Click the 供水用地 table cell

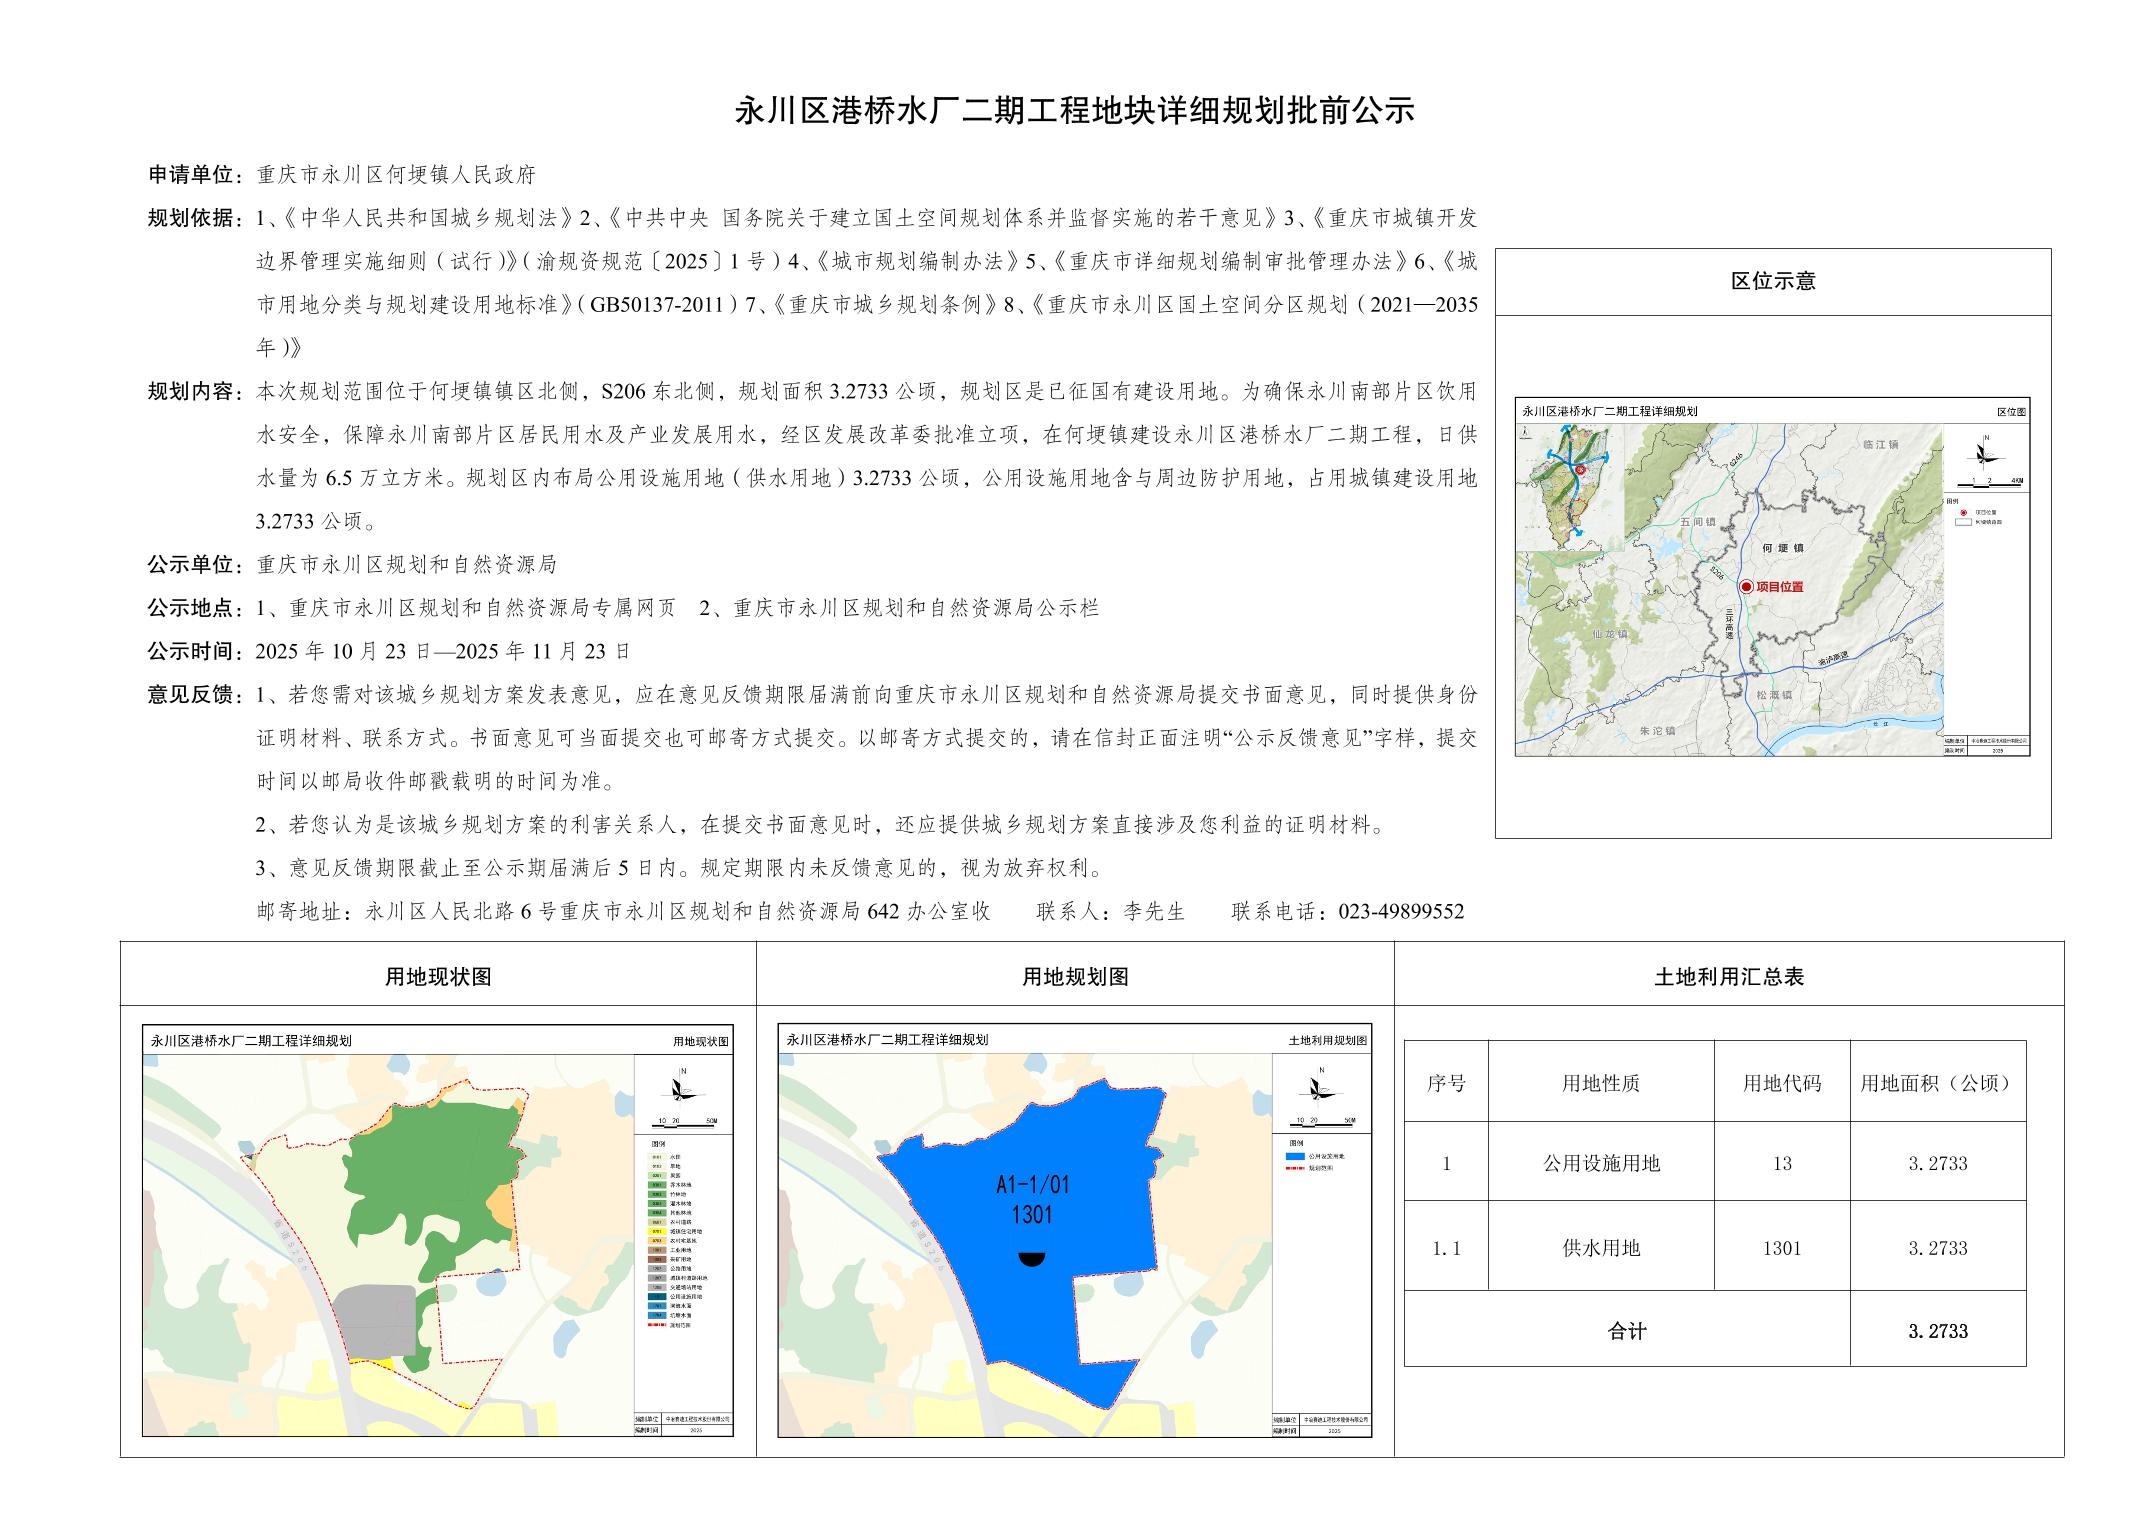point(1600,1248)
